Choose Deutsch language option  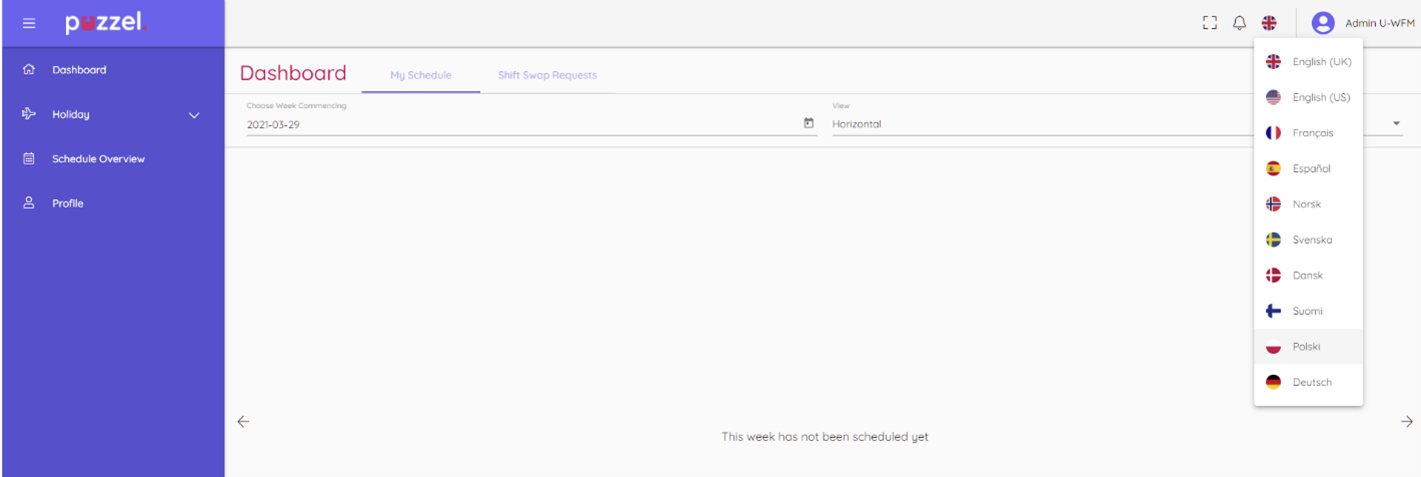(x=1311, y=382)
